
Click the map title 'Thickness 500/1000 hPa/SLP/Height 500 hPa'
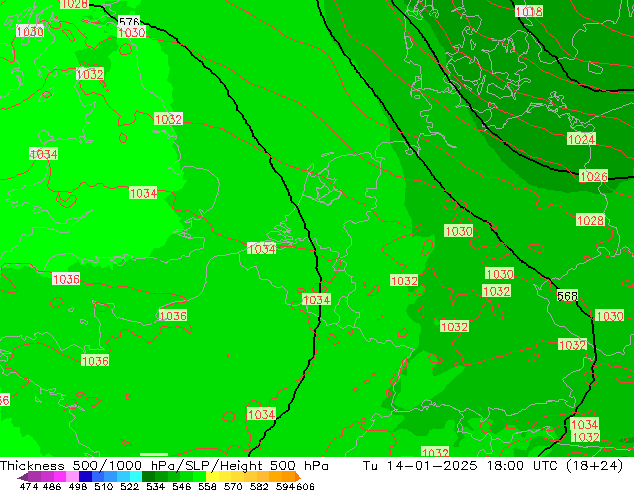click(x=164, y=466)
